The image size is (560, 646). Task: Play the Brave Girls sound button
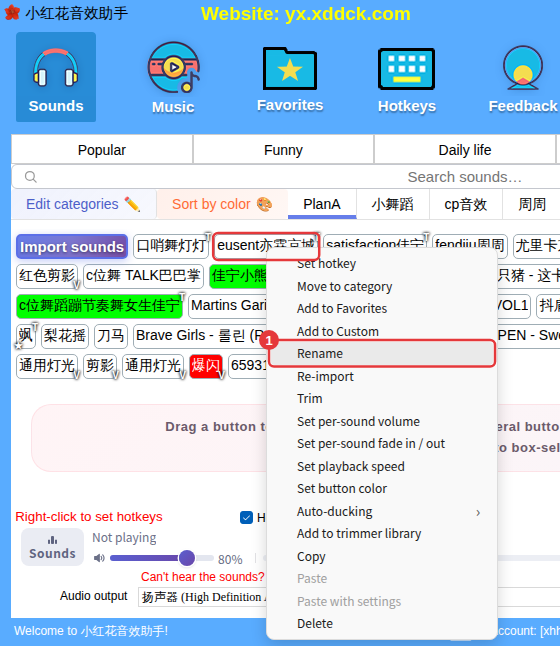point(200,336)
